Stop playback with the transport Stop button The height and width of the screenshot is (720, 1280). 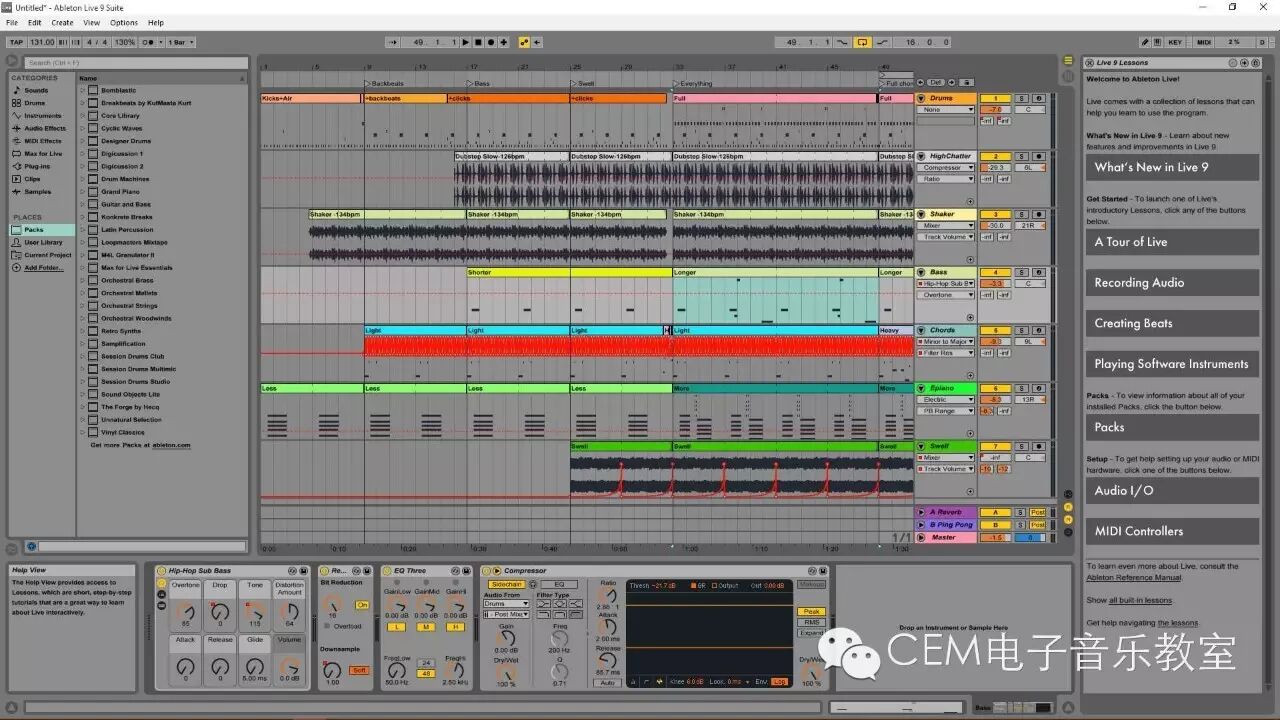coord(477,42)
